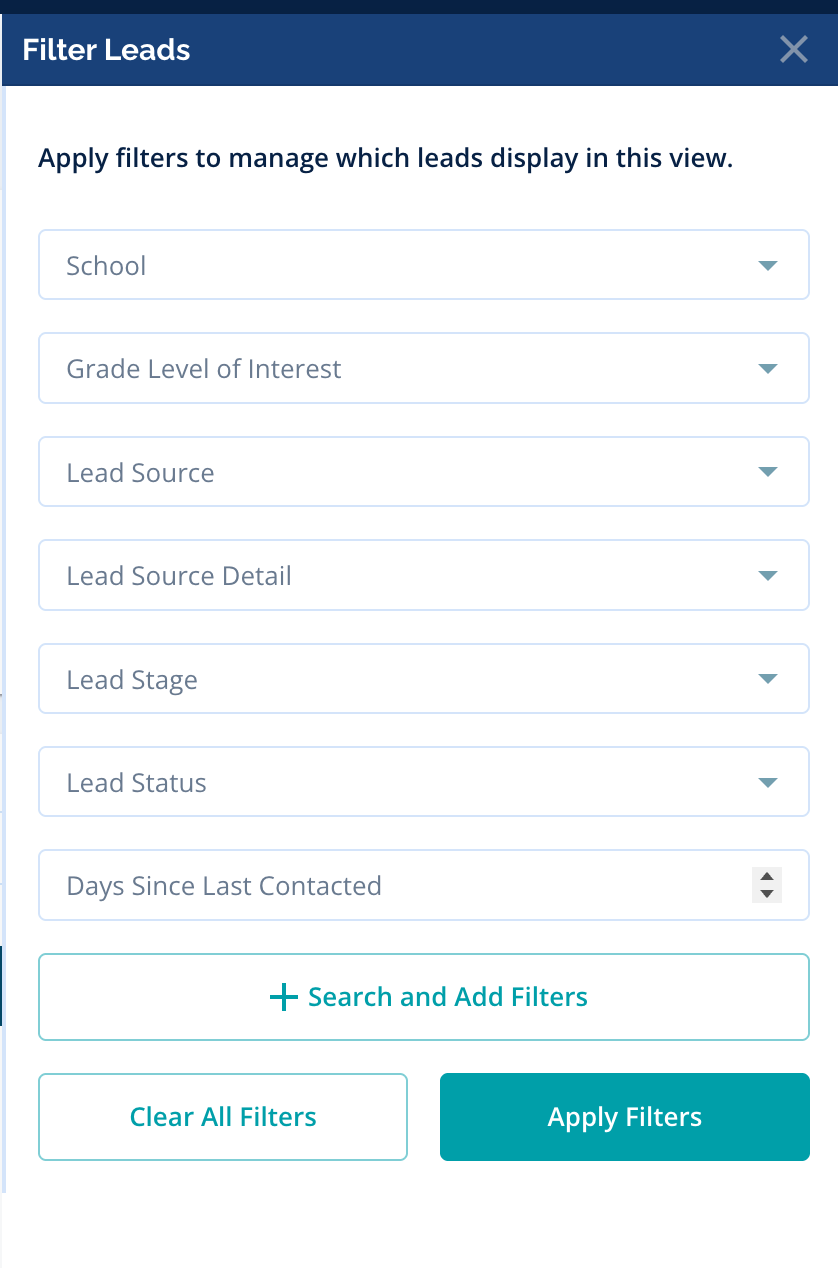Close the Filter Leads panel
This screenshot has width=838, height=1268.
(x=793, y=49)
